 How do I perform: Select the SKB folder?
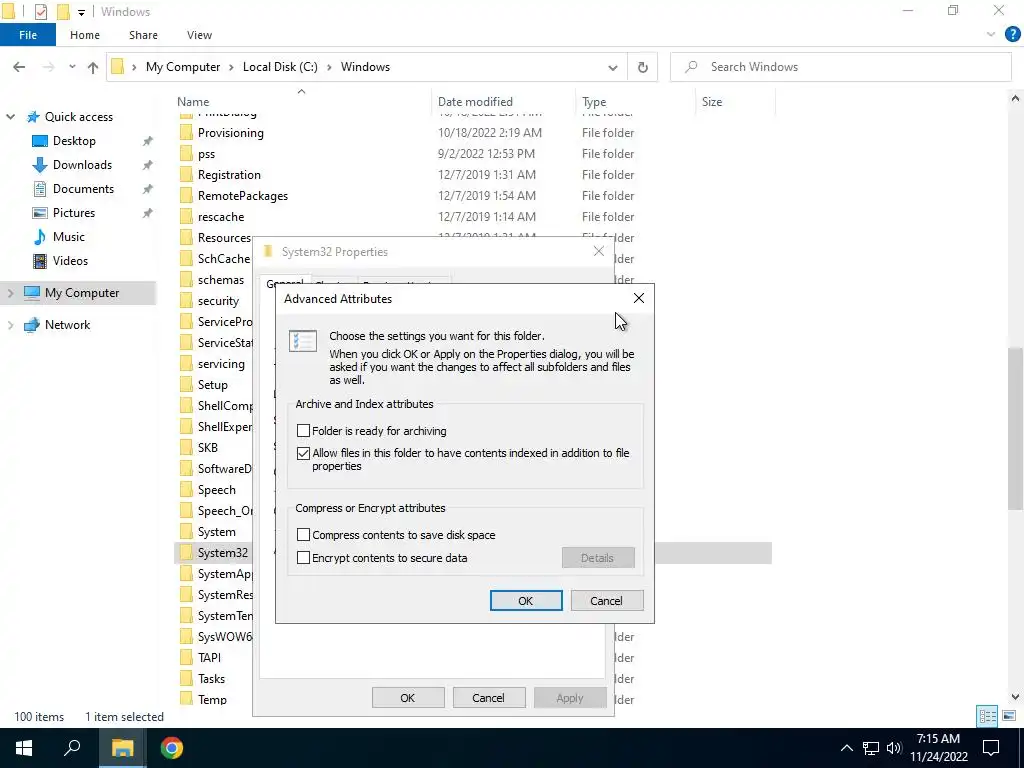(208, 448)
